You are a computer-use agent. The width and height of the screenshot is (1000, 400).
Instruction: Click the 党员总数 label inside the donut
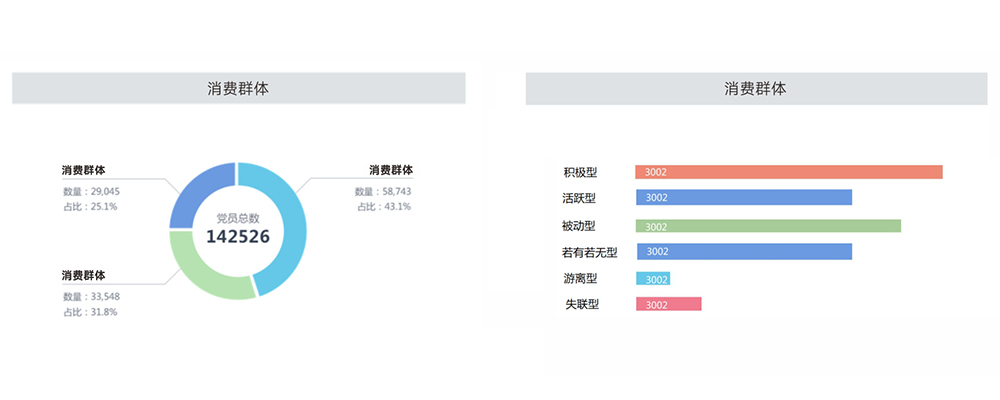coord(236,217)
